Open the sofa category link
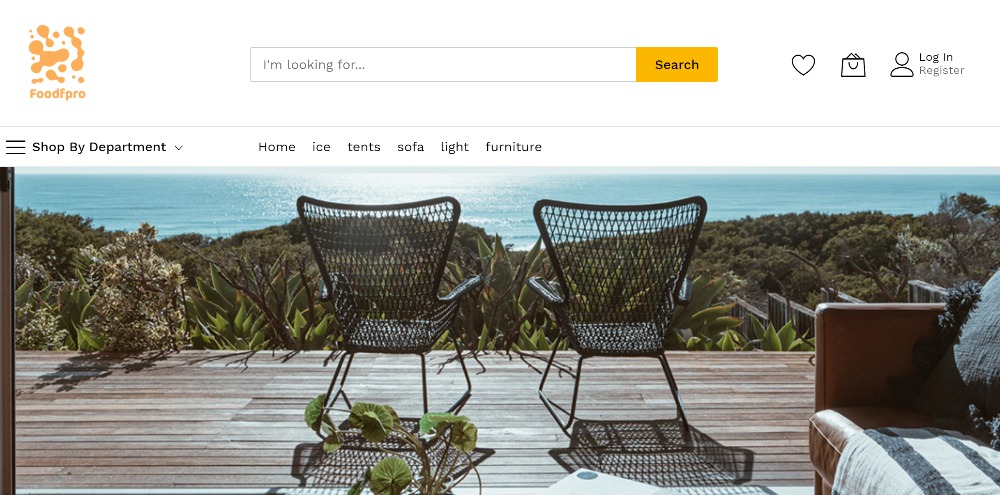 pyautogui.click(x=410, y=147)
